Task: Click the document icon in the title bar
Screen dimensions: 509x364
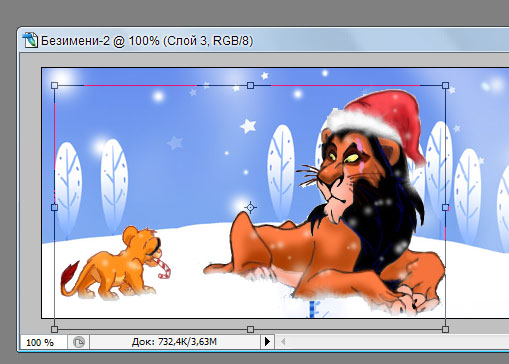Action: (30, 40)
